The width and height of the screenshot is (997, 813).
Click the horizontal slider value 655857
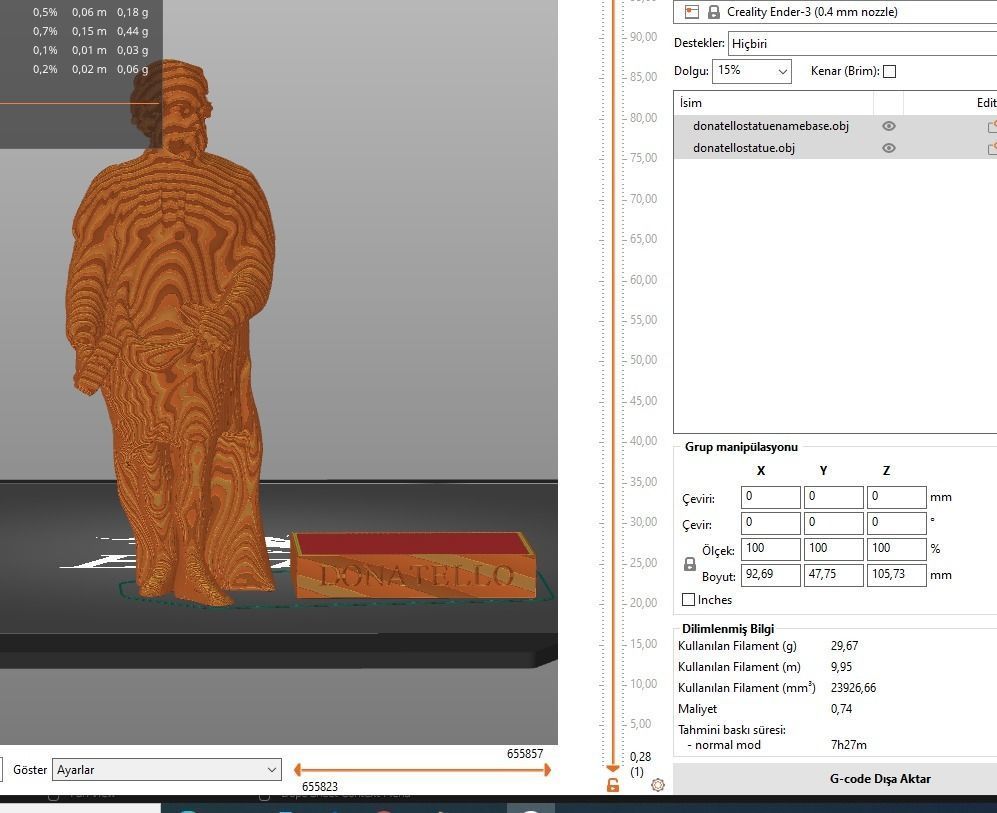point(525,753)
